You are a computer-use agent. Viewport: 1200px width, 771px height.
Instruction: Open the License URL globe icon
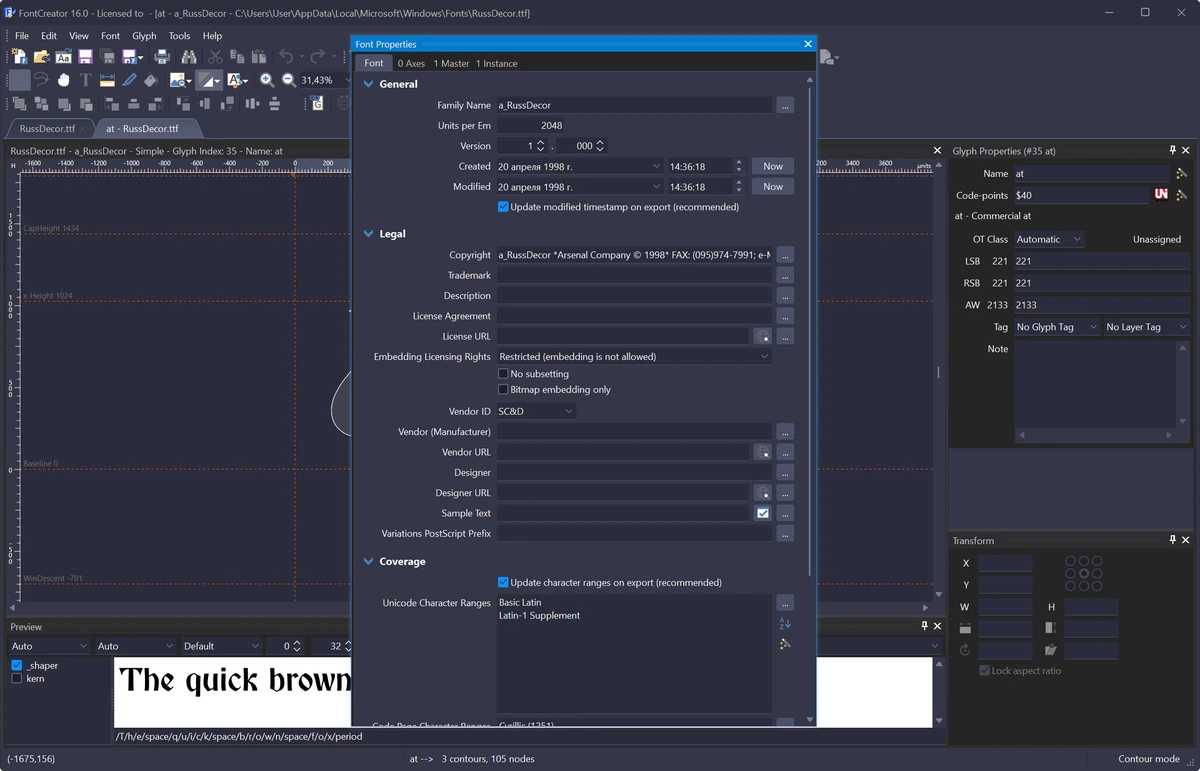tap(762, 336)
